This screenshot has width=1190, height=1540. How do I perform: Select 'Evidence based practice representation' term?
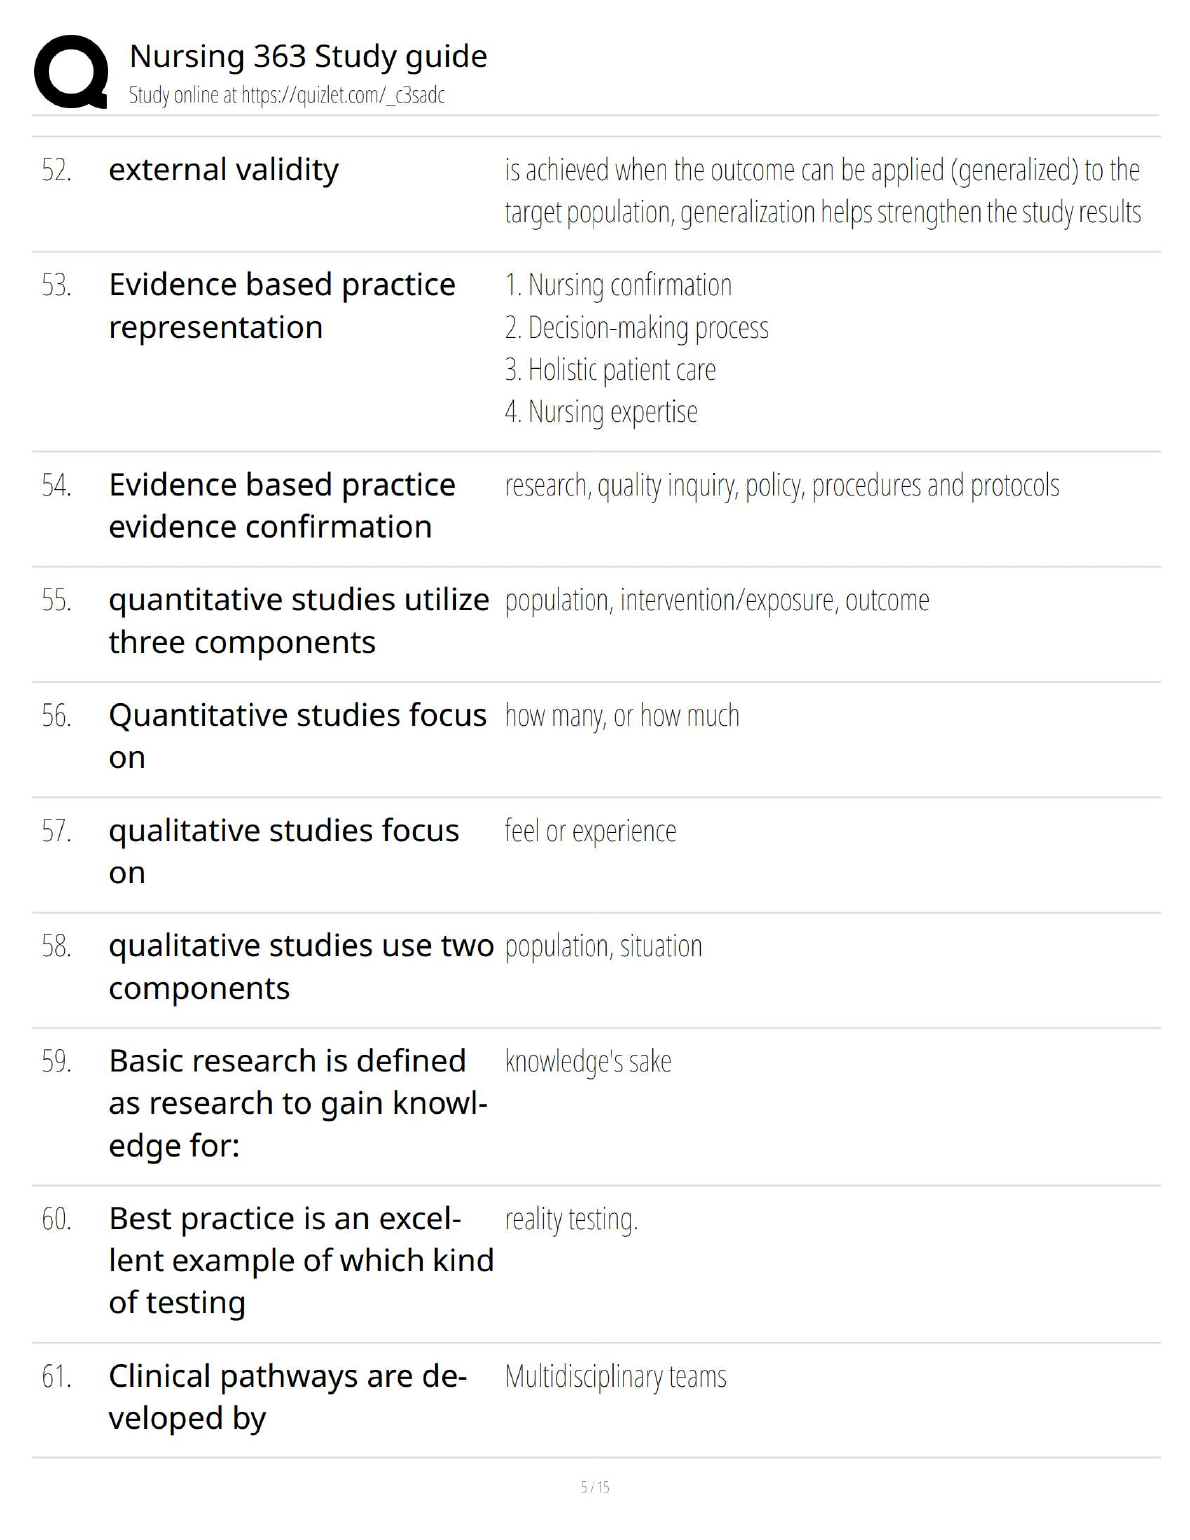coord(281,306)
